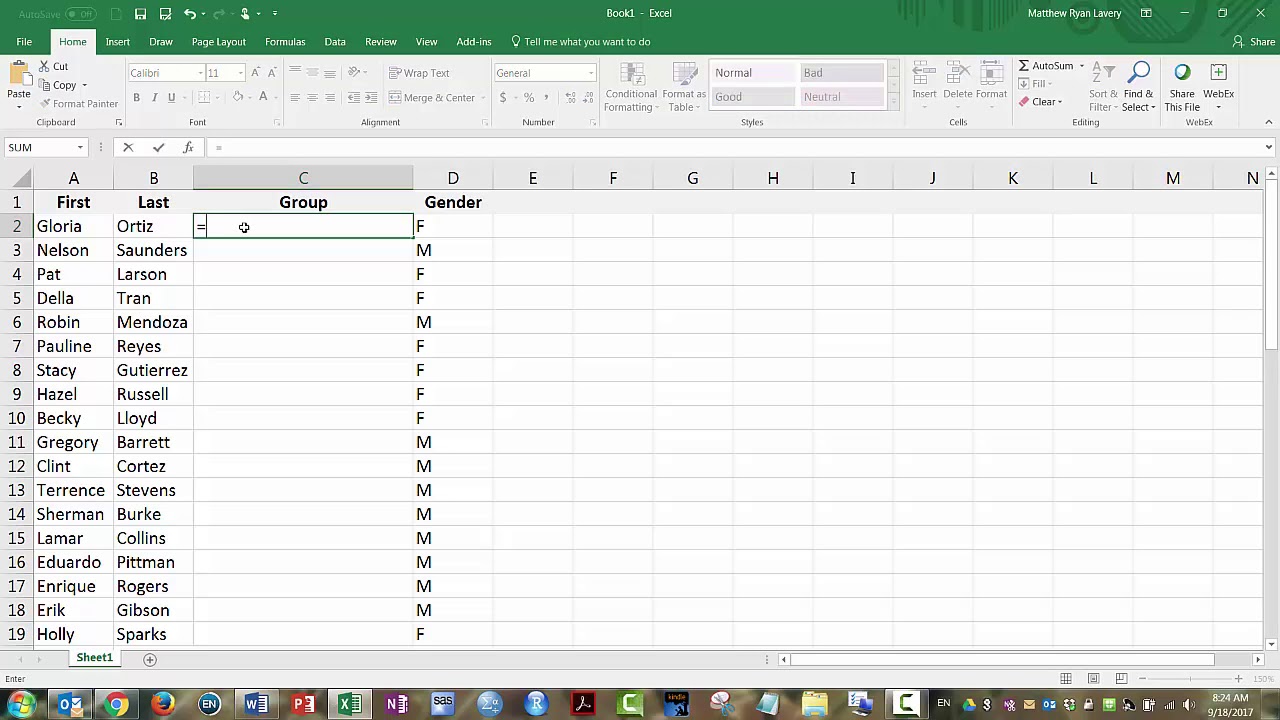Image resolution: width=1280 pixels, height=720 pixels.
Task: Click the Share This File icon
Action: [1182, 87]
